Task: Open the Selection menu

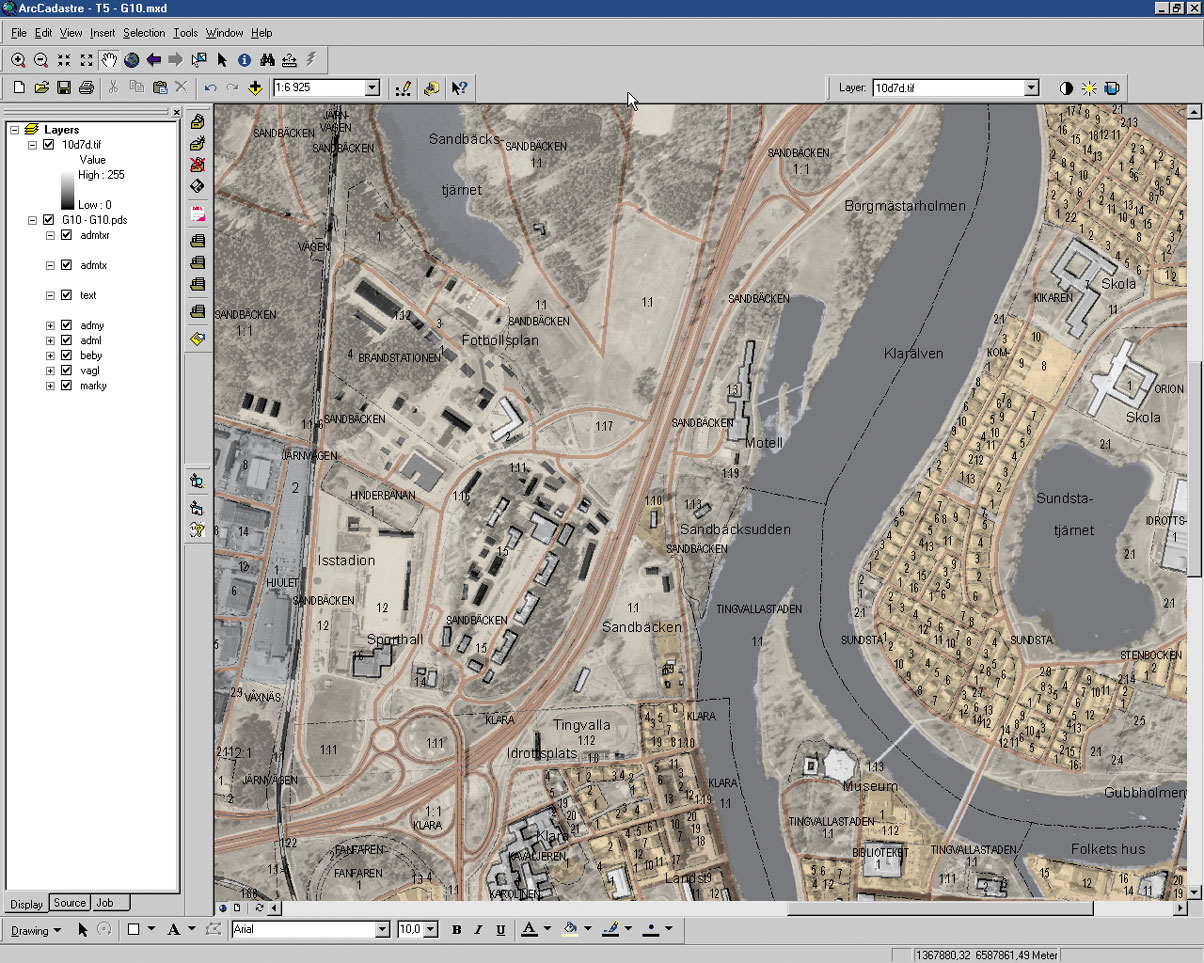Action: click(144, 33)
